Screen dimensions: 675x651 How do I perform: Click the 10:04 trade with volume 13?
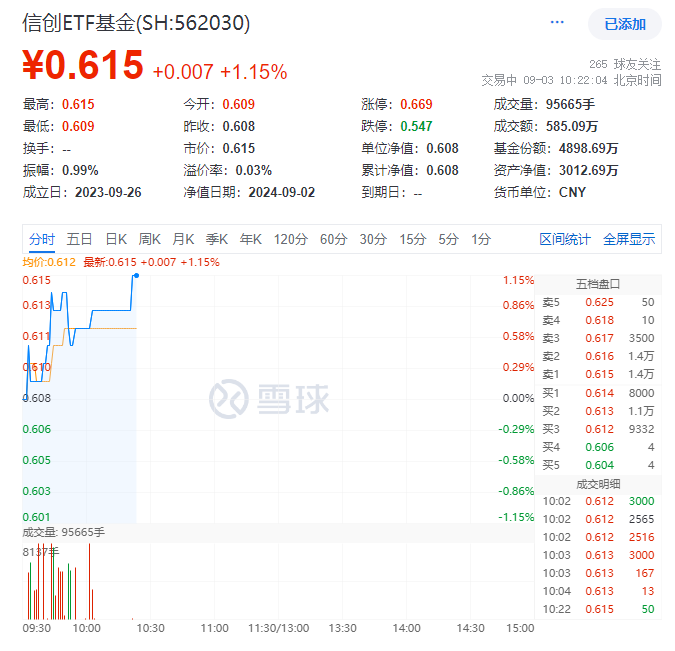pyautogui.click(x=598, y=591)
